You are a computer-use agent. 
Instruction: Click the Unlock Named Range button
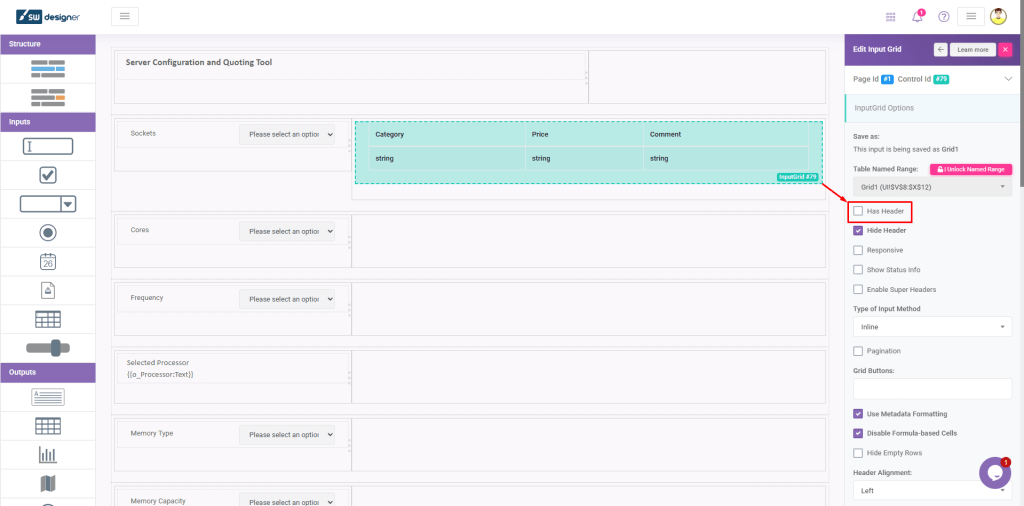click(x=970, y=169)
